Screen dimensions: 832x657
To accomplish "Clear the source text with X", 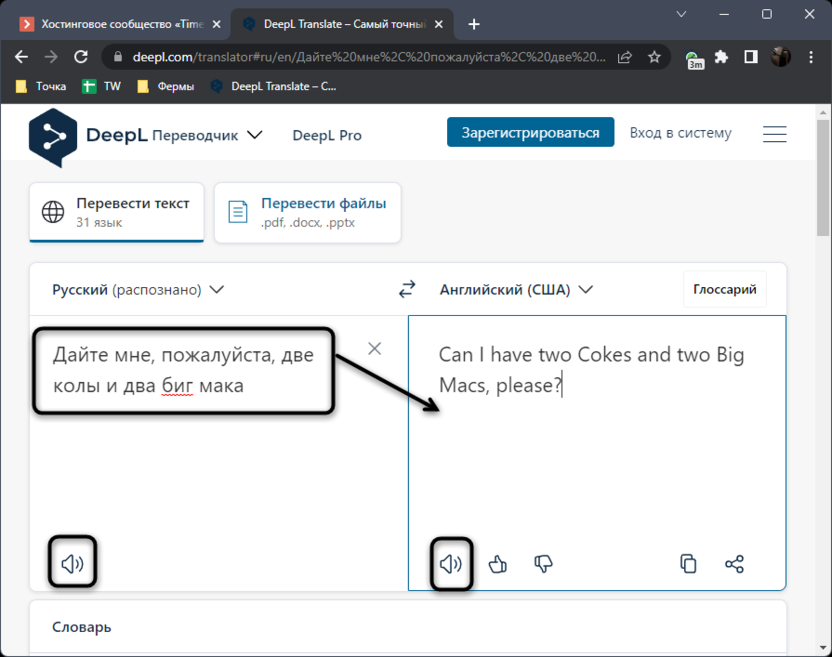I will coord(374,348).
